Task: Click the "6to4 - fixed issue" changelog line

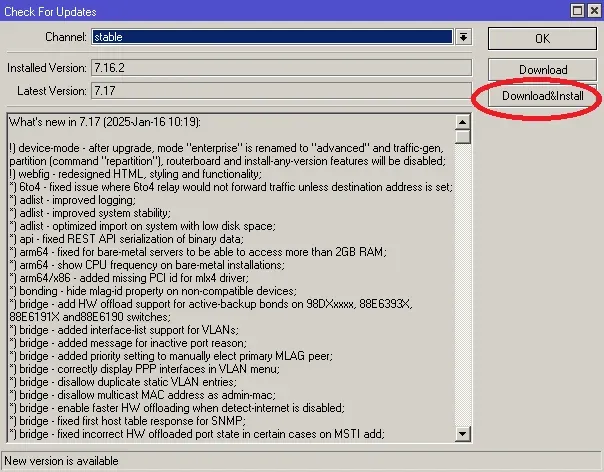Action: (x=231, y=187)
